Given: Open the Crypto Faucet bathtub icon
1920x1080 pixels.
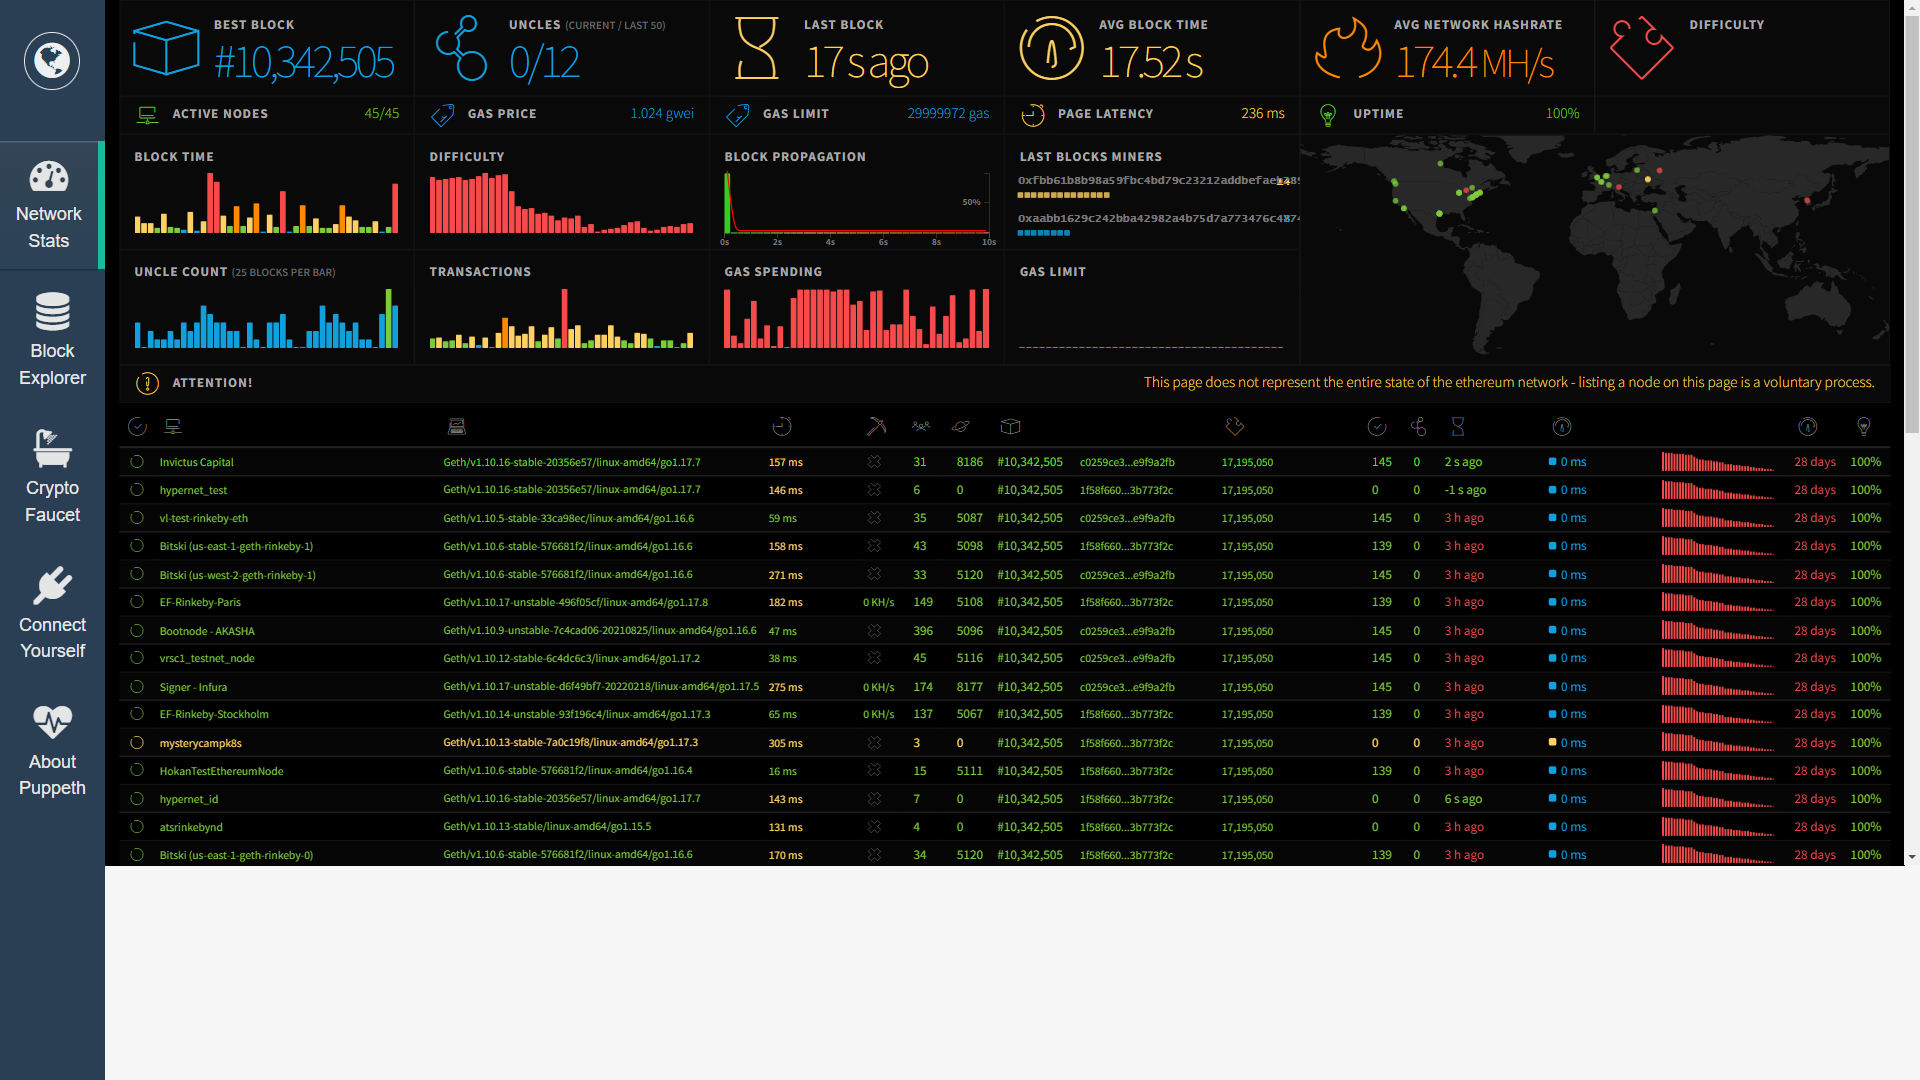Looking at the screenshot, I should [52, 449].
